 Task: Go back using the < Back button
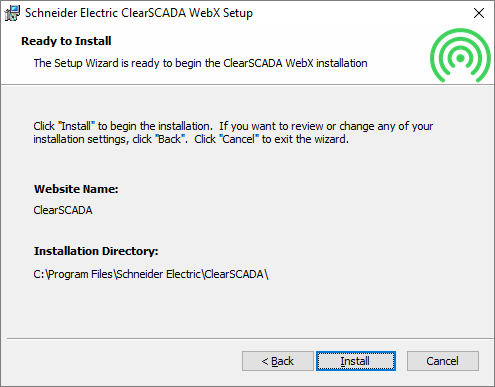[x=278, y=361]
